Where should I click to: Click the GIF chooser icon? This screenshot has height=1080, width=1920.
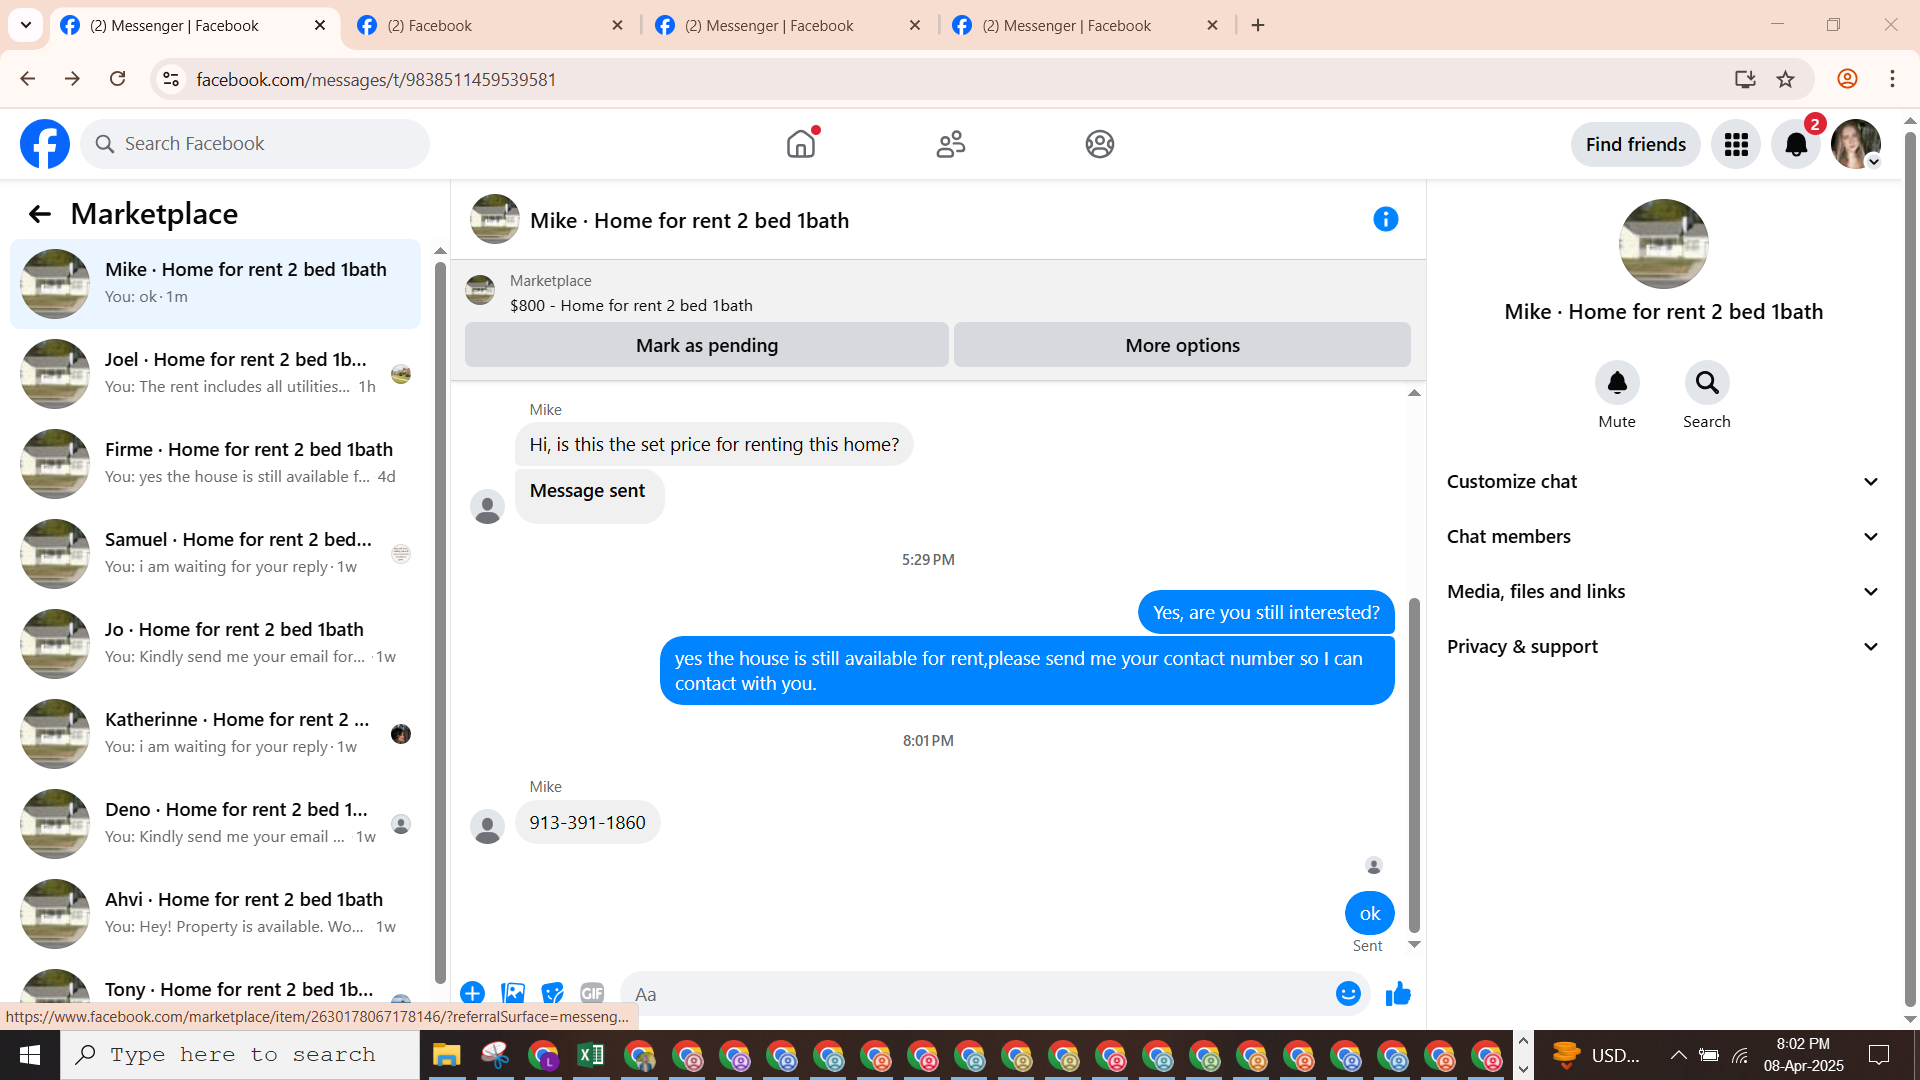click(592, 994)
